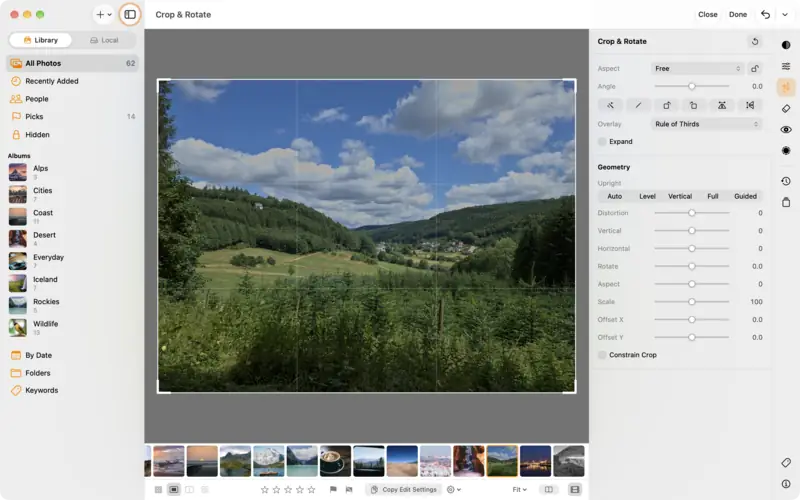Viewport: 800px width, 500px height.
Task: Select the straighten line tool
Action: coord(638,105)
